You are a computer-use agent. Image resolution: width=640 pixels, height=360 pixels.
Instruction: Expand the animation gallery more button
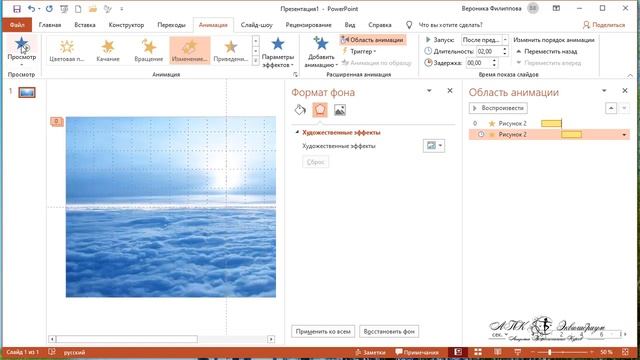pyautogui.click(x=256, y=61)
